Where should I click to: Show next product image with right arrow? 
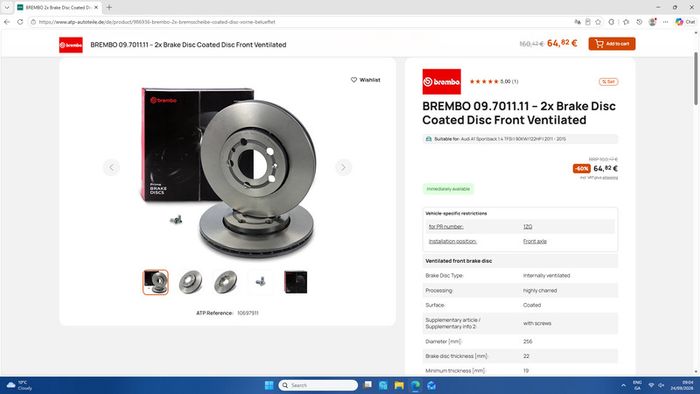tap(343, 167)
